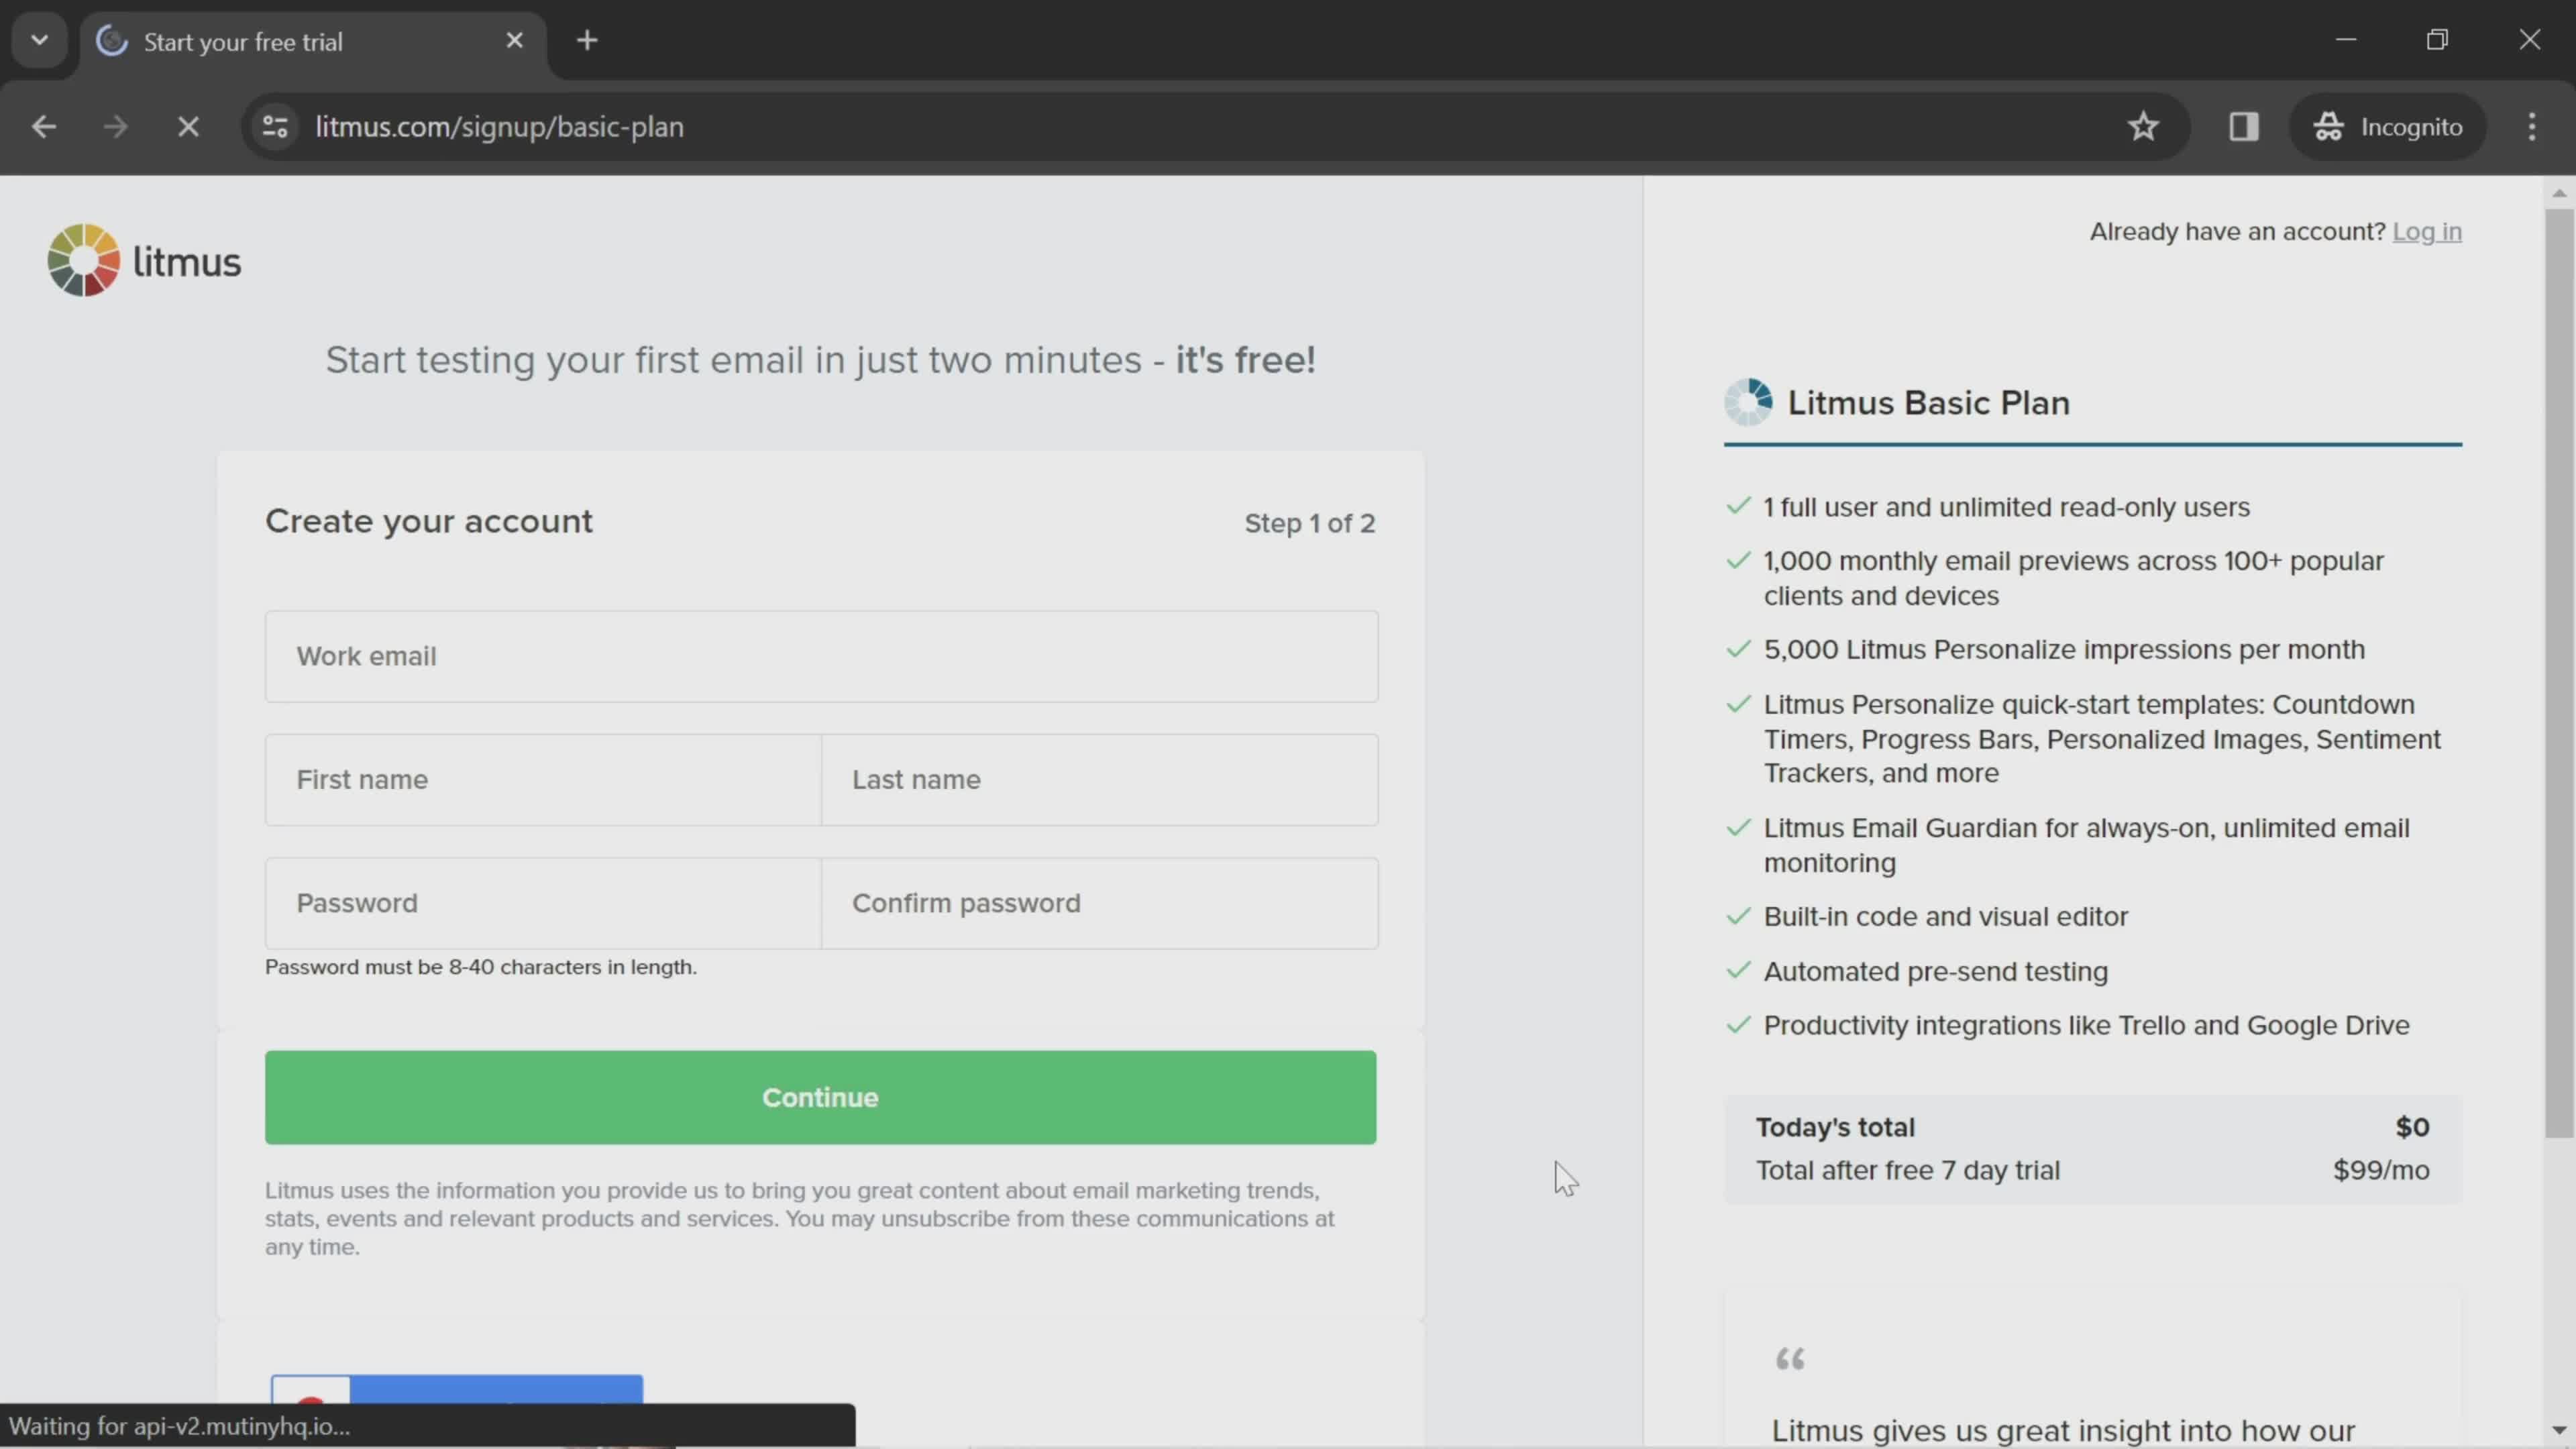Click the scrollbar's downward chevron

tap(2559, 1431)
